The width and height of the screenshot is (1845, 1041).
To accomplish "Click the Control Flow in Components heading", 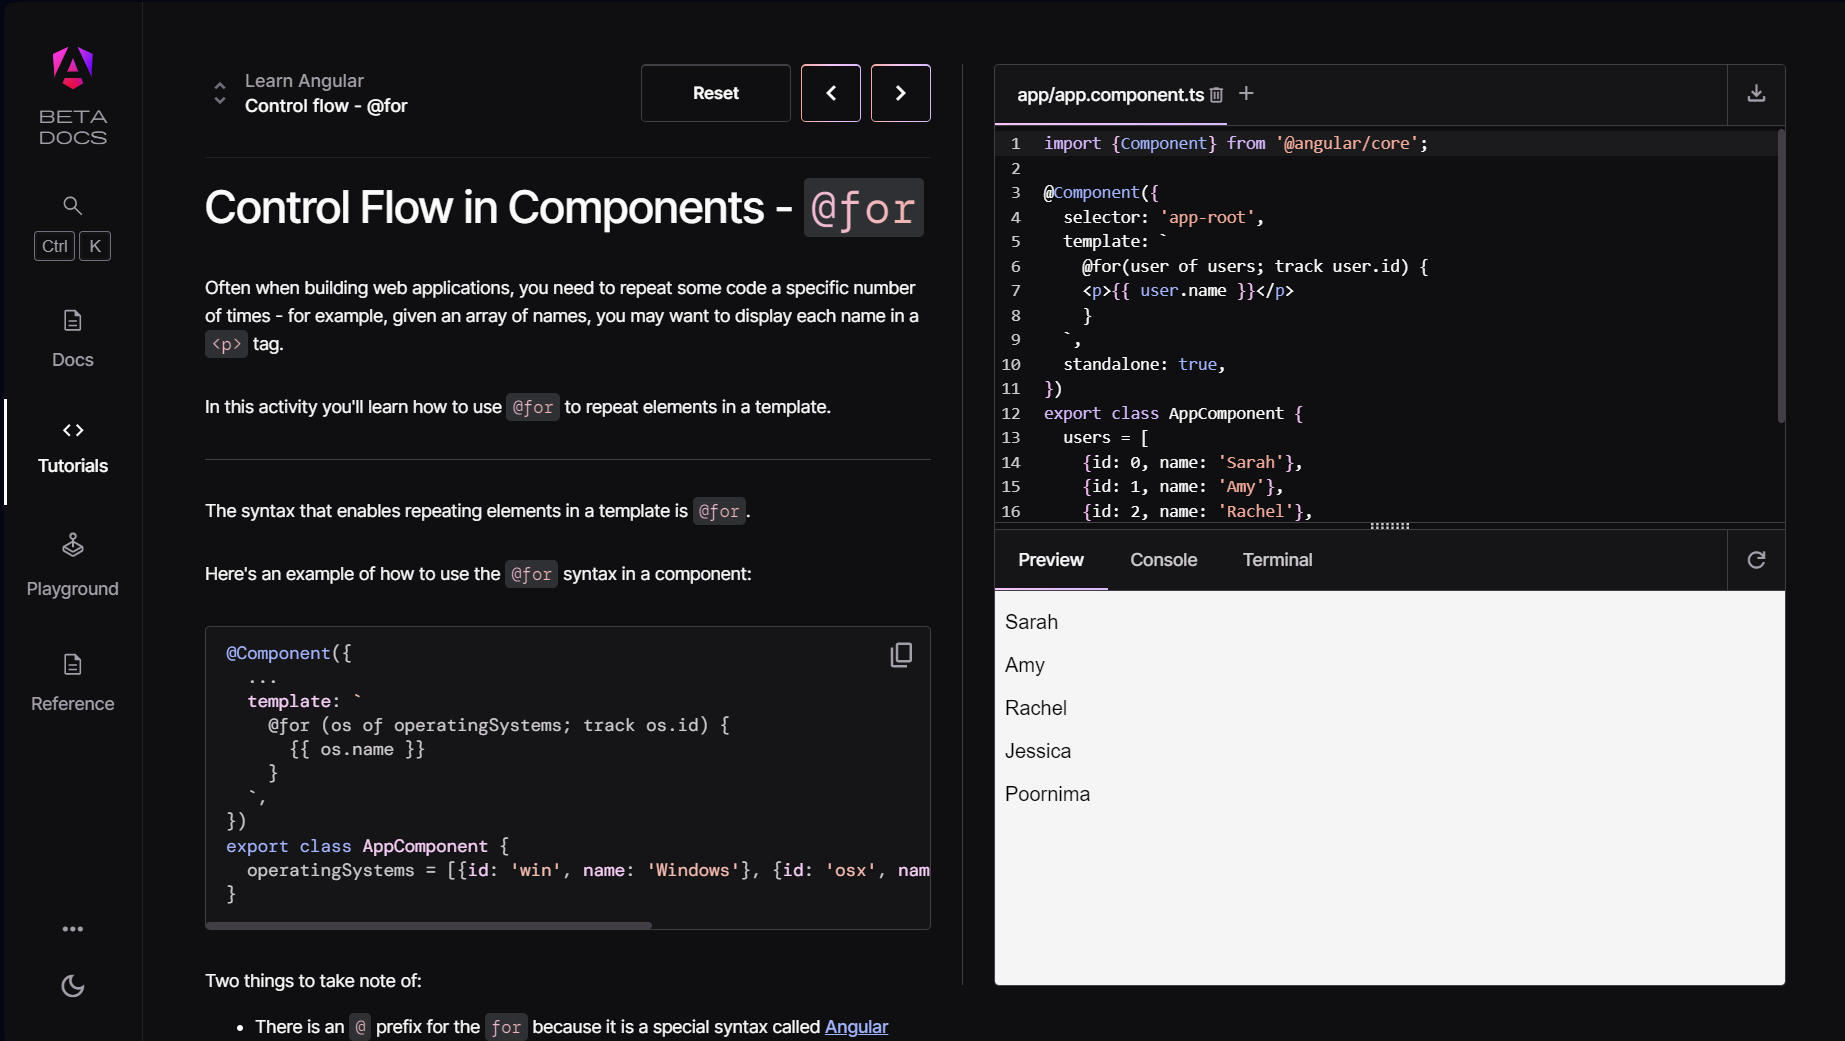I will pyautogui.click(x=564, y=208).
